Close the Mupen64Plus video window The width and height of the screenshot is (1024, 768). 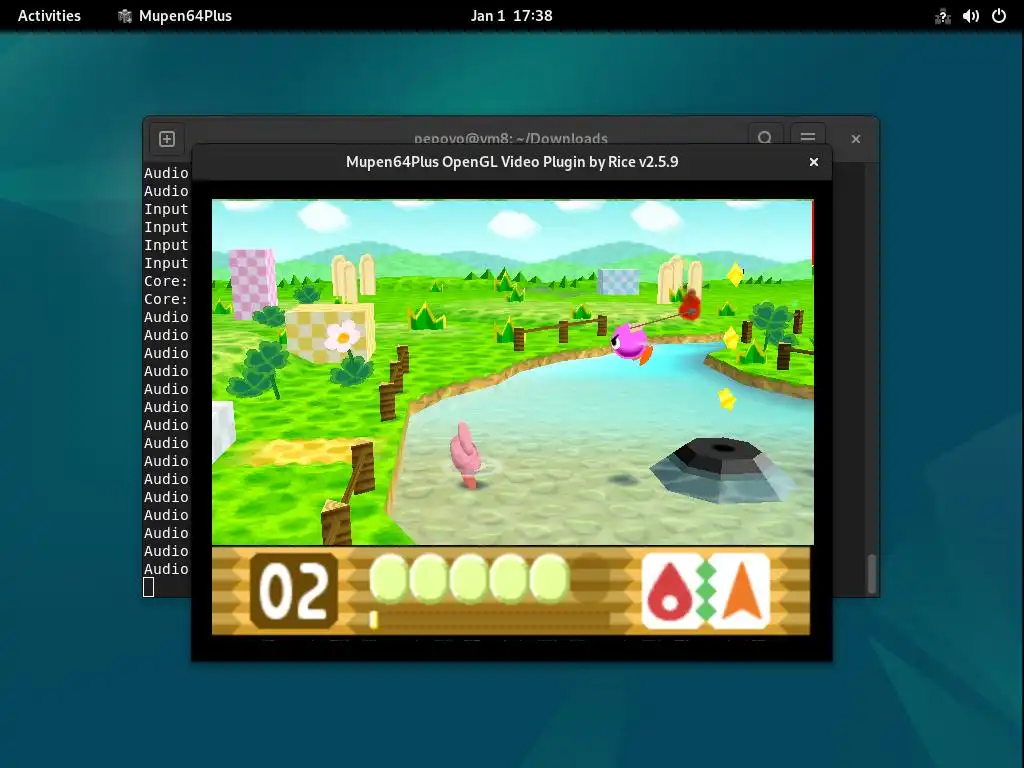coord(814,162)
